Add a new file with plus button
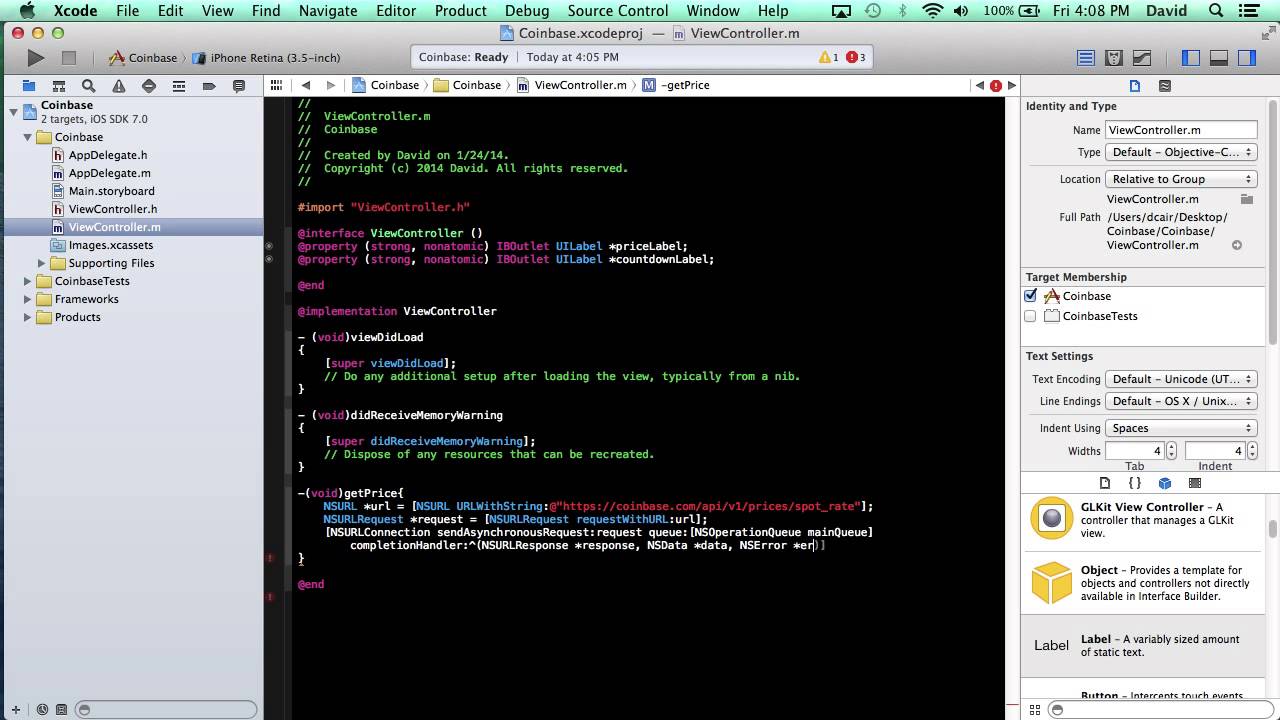 [15, 710]
